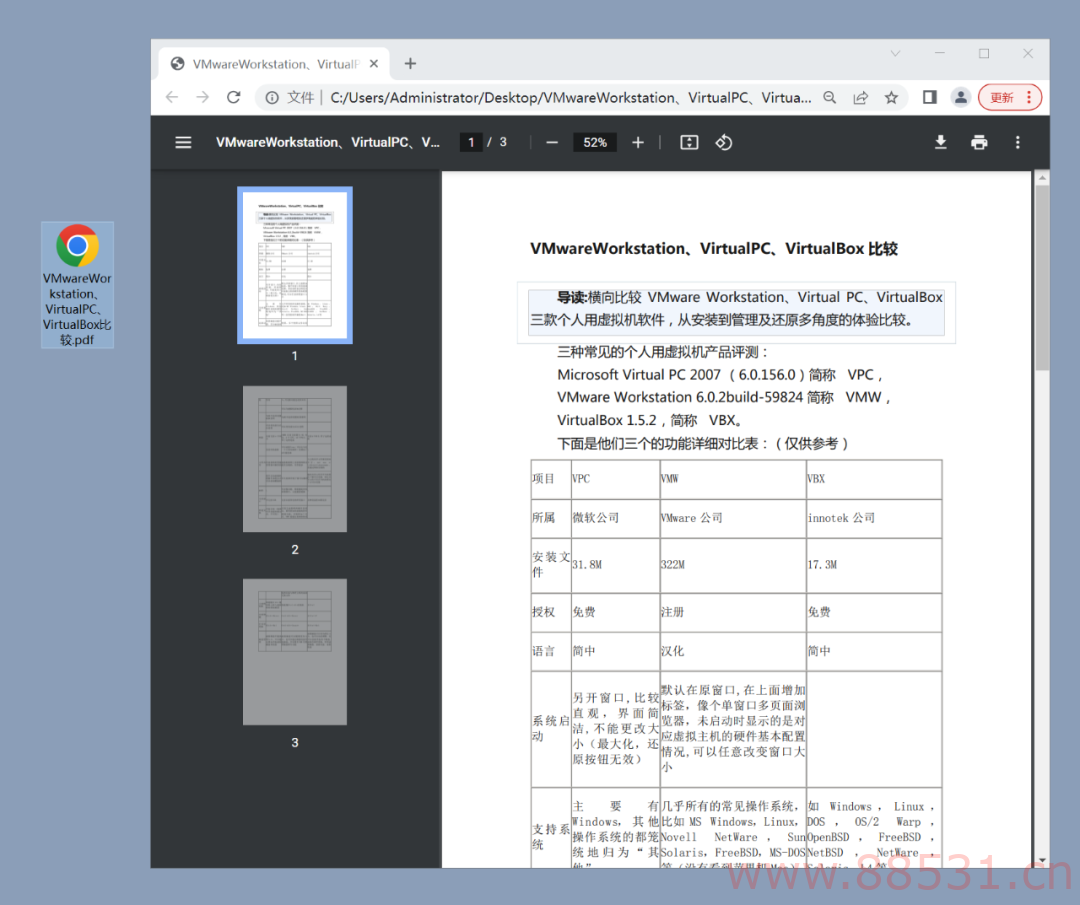Expand the tab search chevron
Screen dimensions: 1080x905
895,53
